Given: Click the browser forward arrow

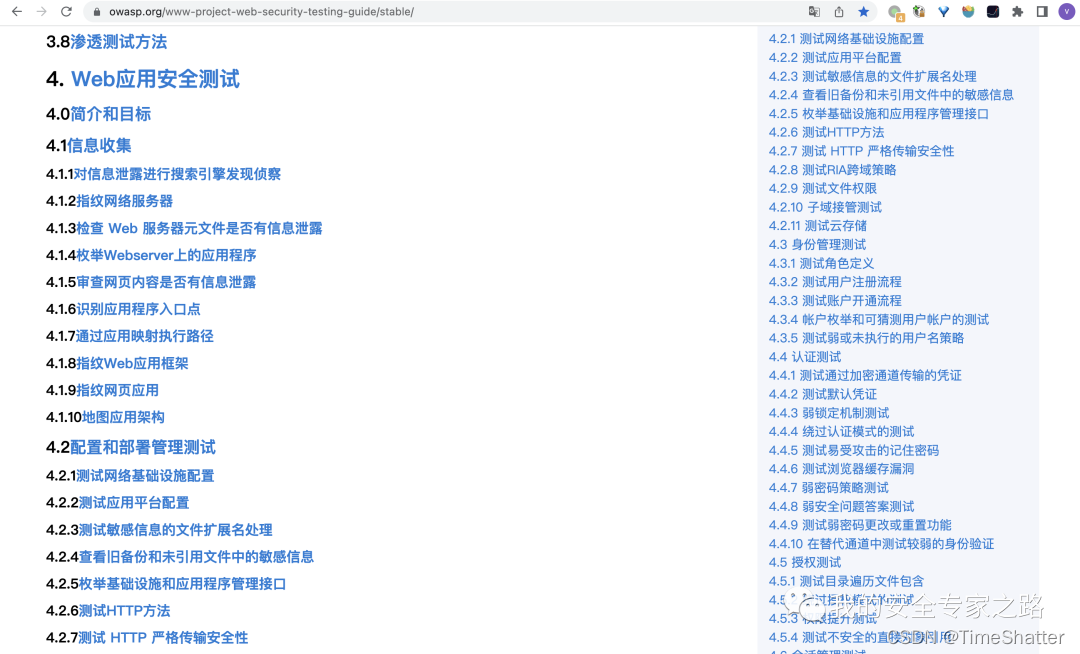Looking at the screenshot, I should [x=41, y=12].
